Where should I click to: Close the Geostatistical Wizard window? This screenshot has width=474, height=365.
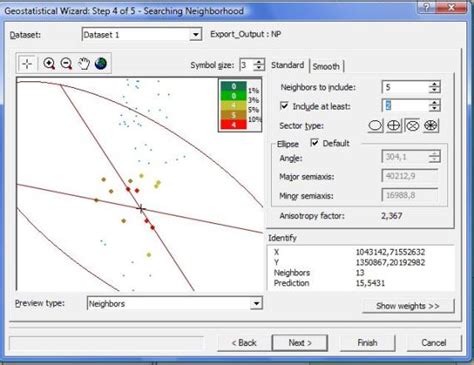pyautogui.click(x=452, y=7)
